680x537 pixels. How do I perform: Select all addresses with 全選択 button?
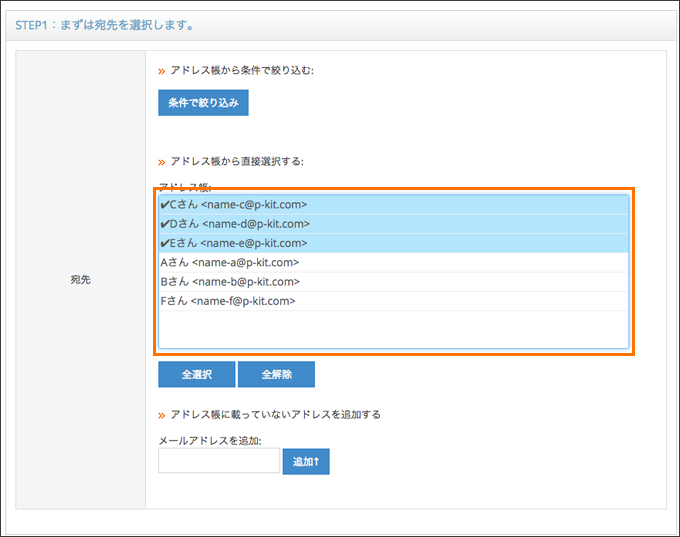pos(196,374)
